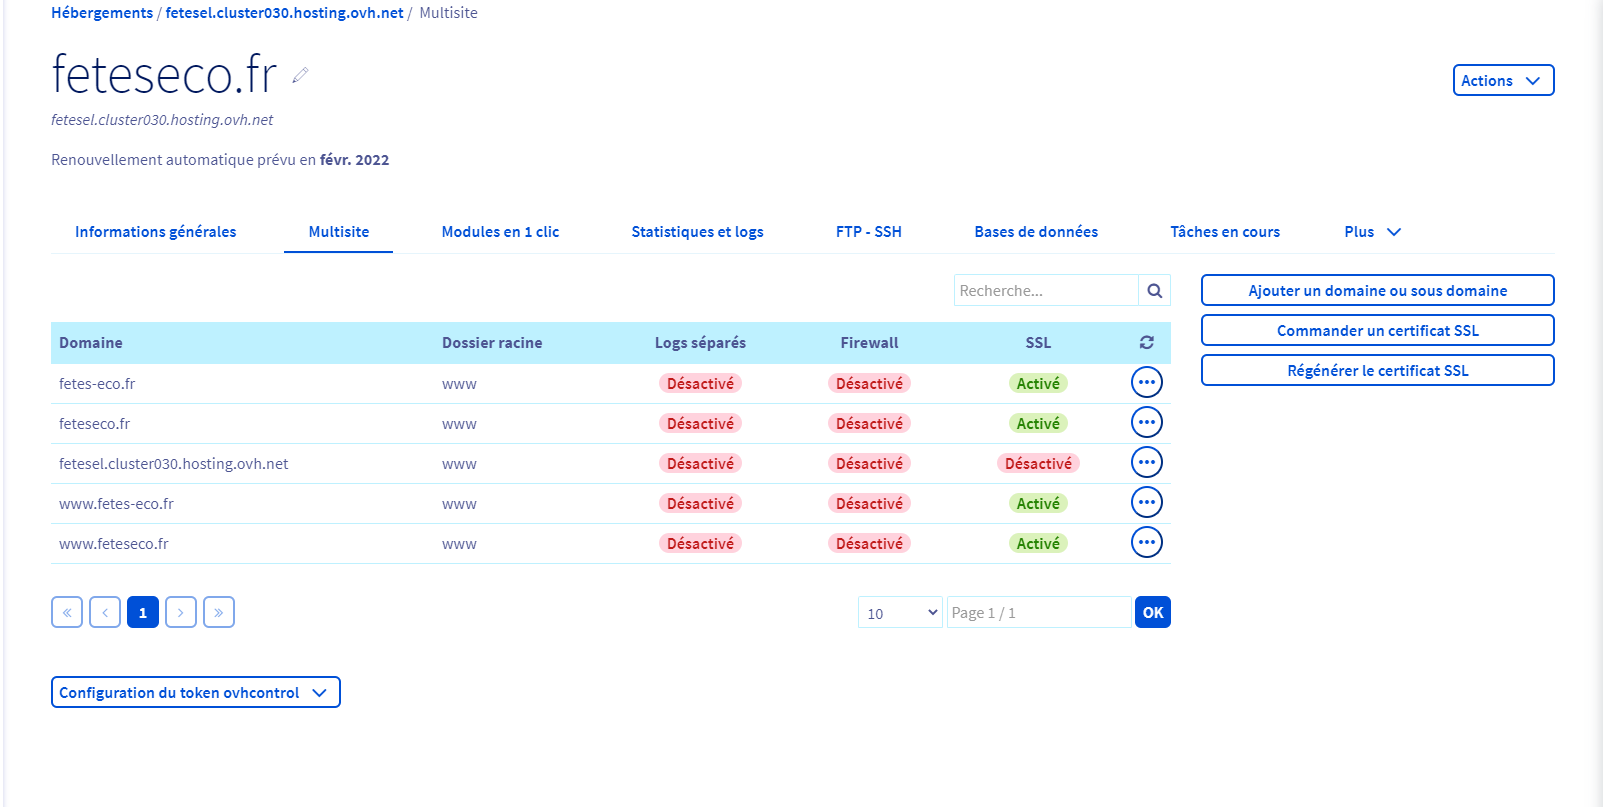Open the options menu for the feteseco.fr row
The width and height of the screenshot is (1603, 807).
(1146, 423)
